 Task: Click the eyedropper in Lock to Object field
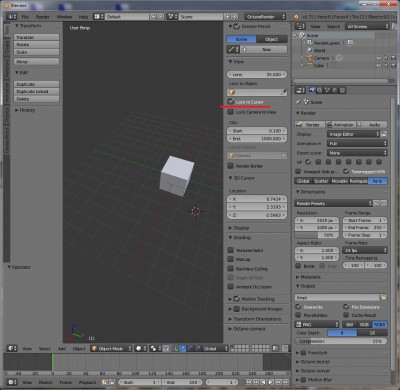point(283,92)
